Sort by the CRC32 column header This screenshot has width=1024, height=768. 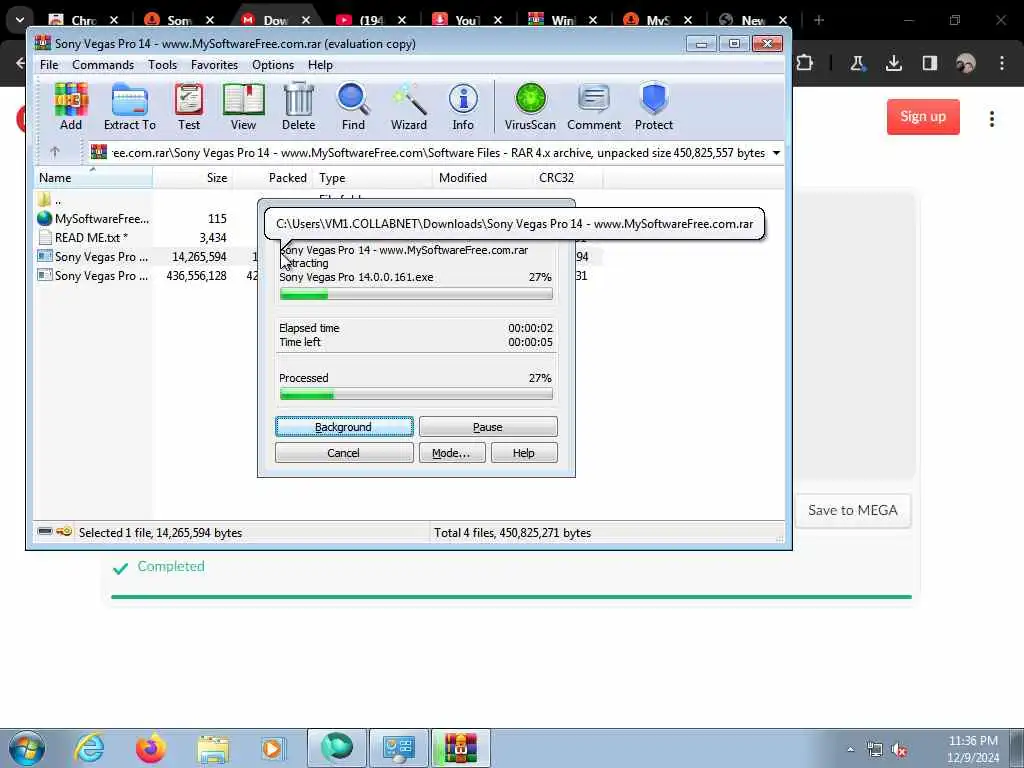(x=568, y=178)
